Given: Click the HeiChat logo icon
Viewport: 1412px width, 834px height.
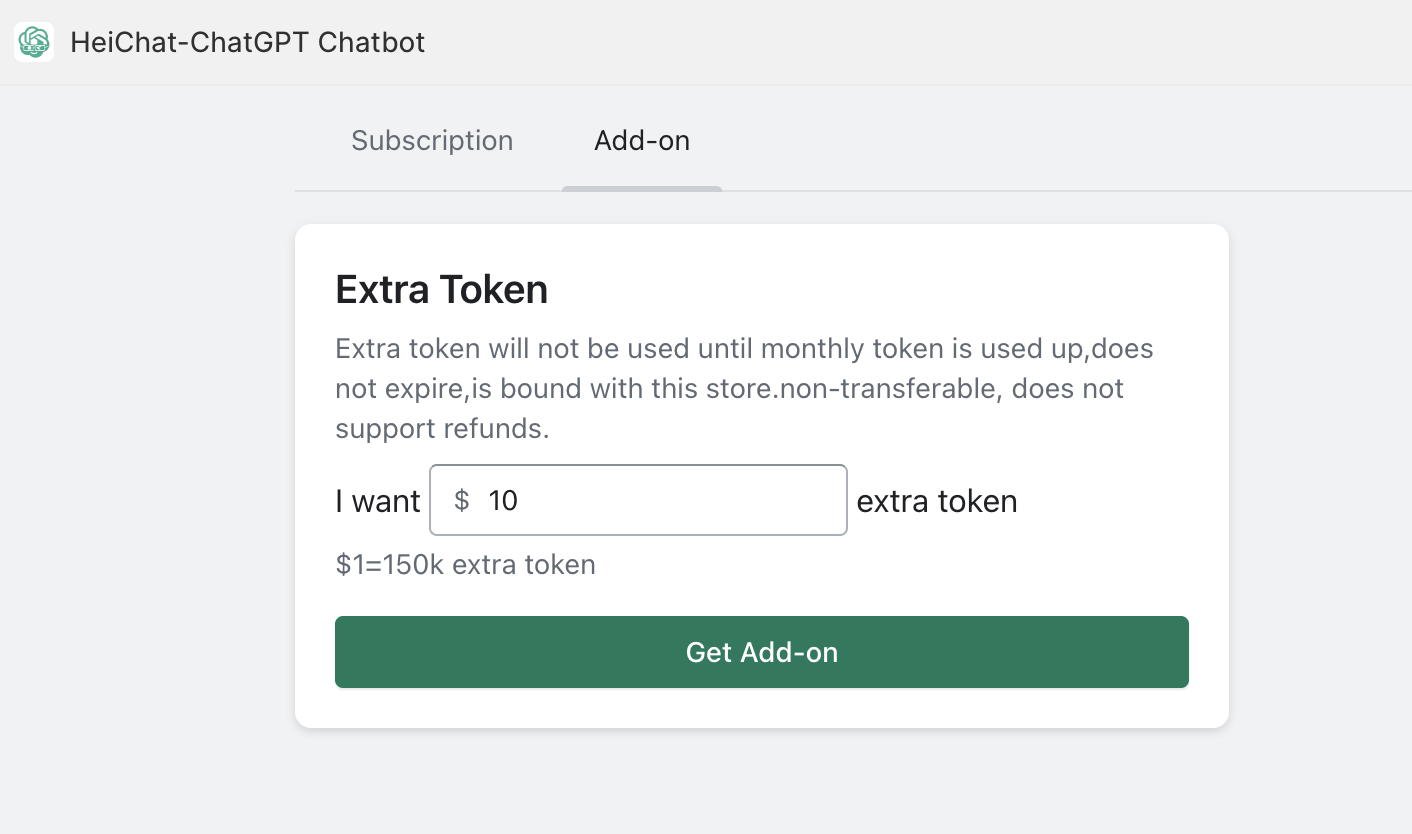Looking at the screenshot, I should (x=34, y=42).
